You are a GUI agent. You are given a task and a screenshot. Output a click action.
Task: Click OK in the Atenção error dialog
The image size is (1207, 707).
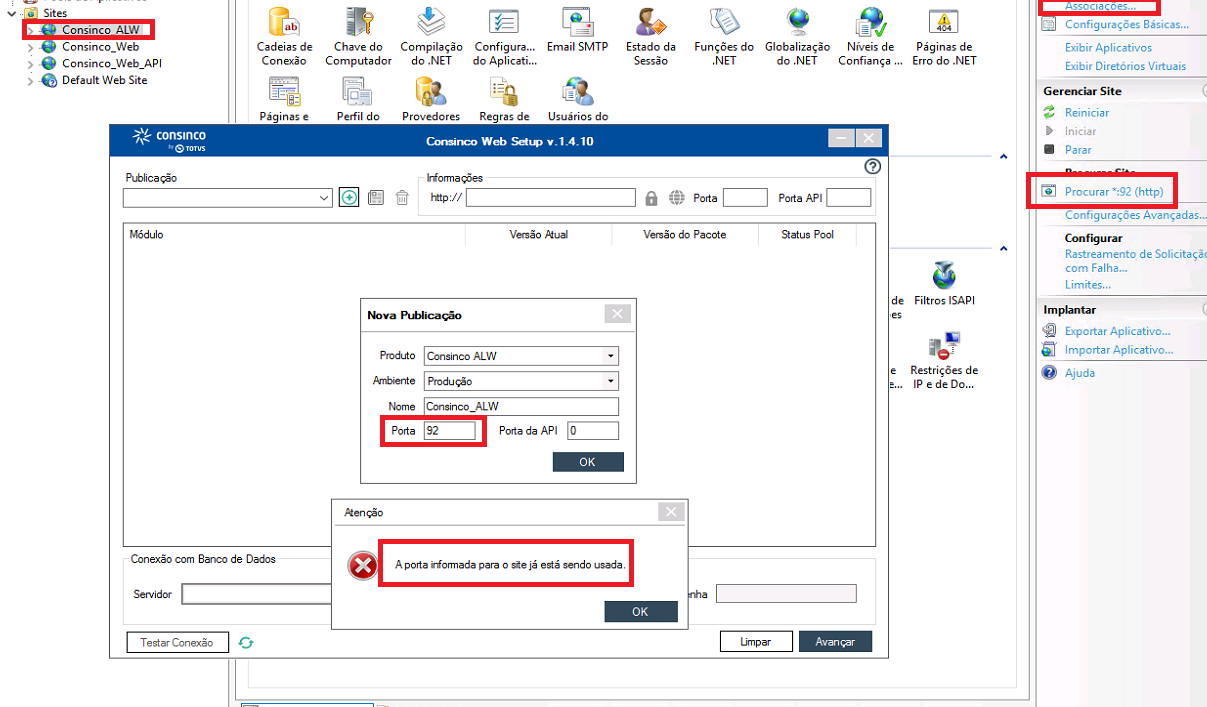tap(640, 611)
